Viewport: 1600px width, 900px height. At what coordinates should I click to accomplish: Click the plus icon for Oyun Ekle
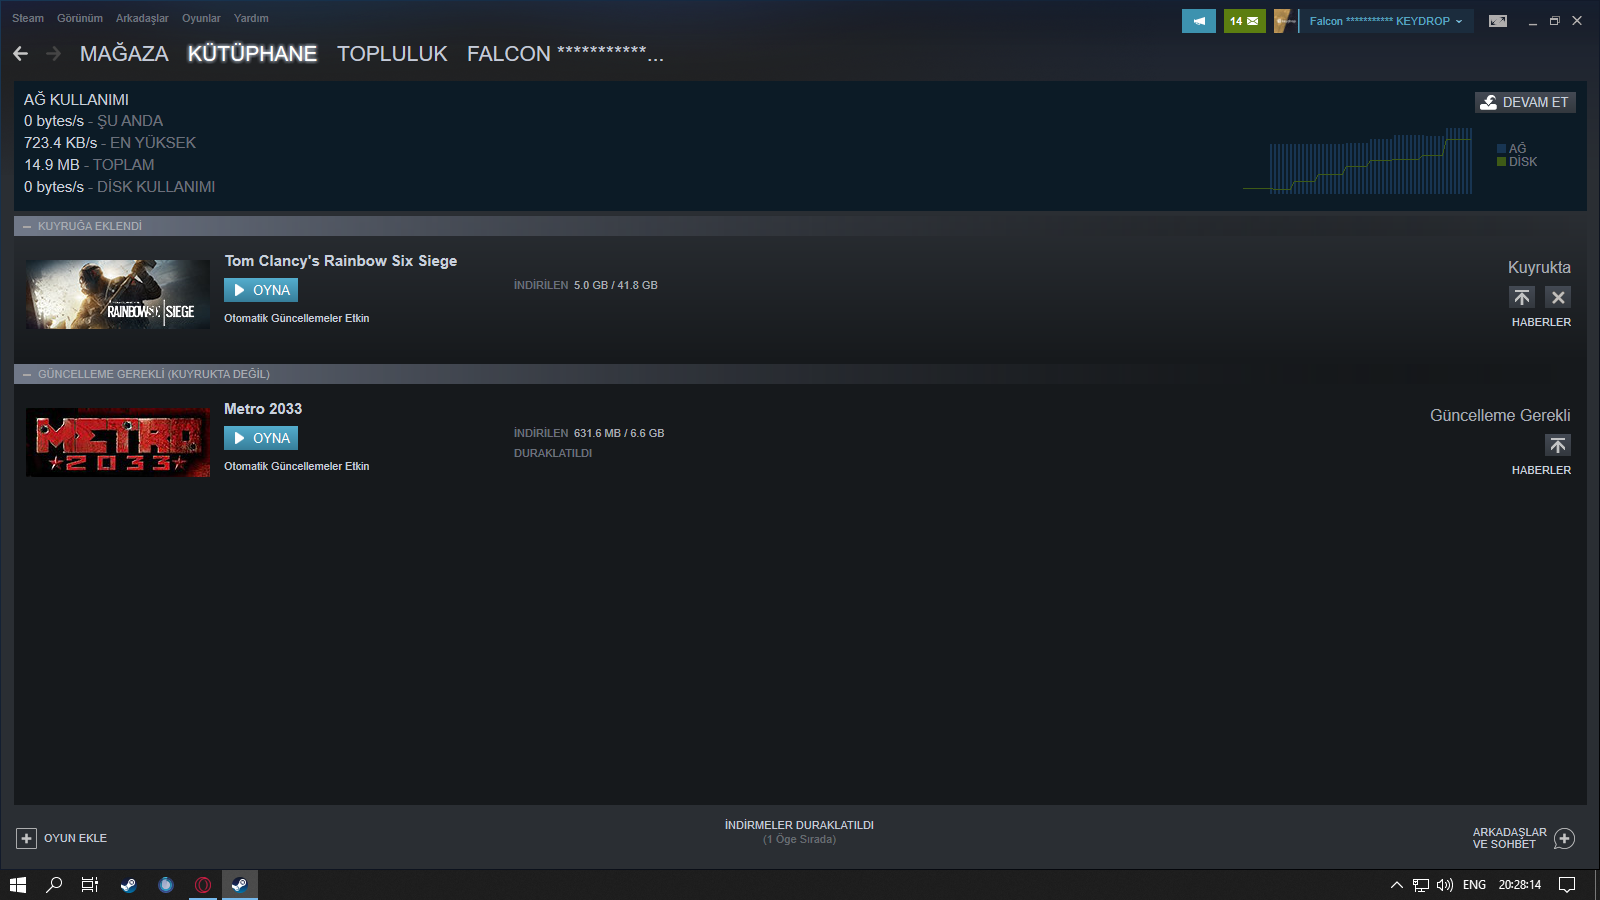27,838
